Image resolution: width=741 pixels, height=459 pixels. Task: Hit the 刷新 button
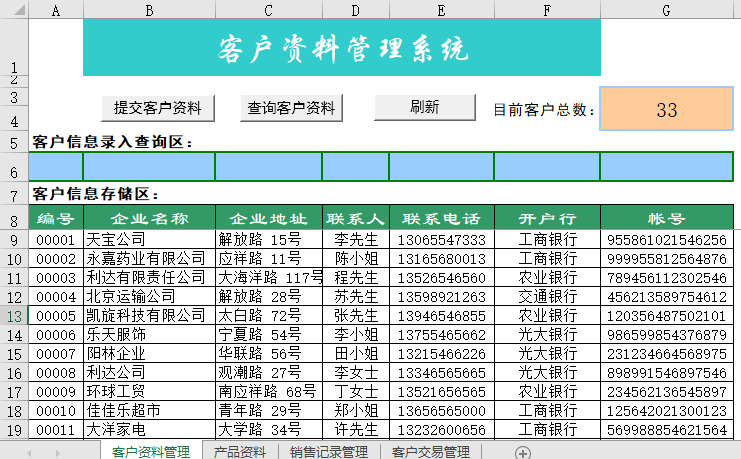[x=424, y=107]
